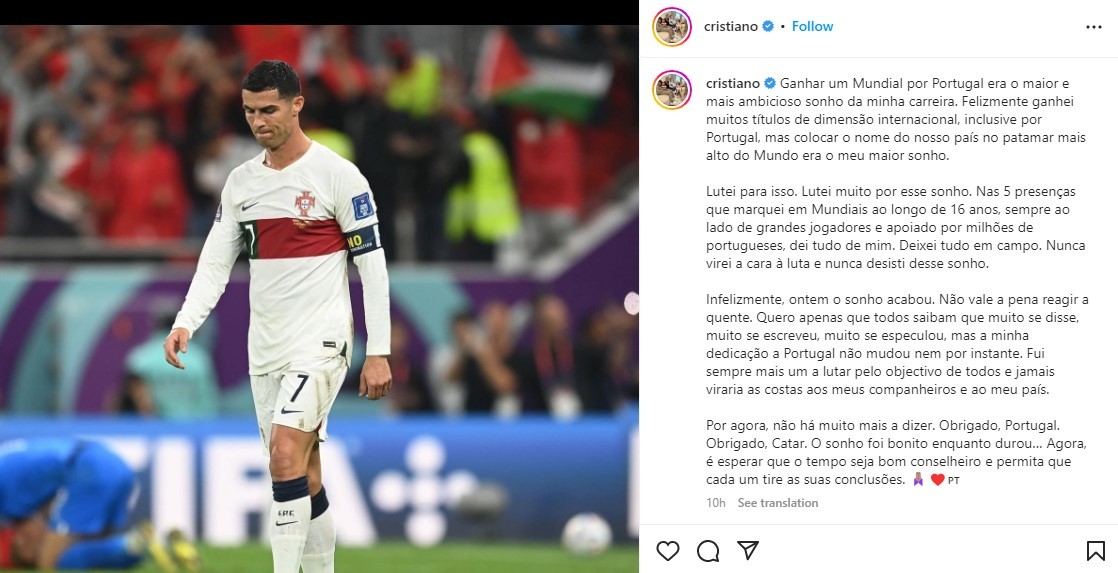This screenshot has height=573, width=1118.
Task: Open the three-dot more options menu
Action: [1094, 27]
